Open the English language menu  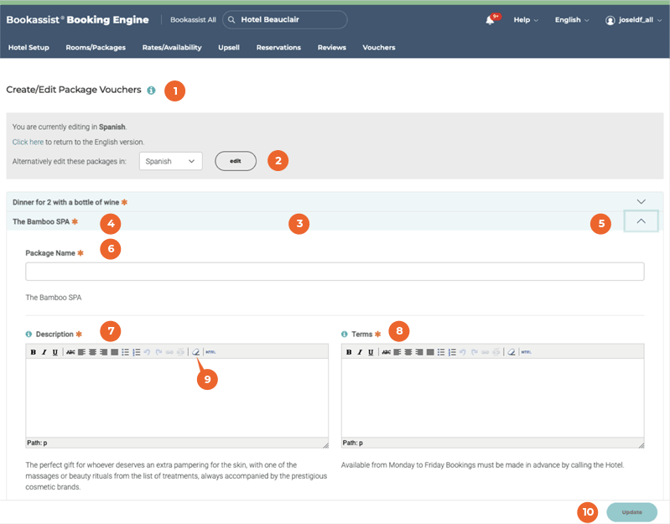pos(572,20)
